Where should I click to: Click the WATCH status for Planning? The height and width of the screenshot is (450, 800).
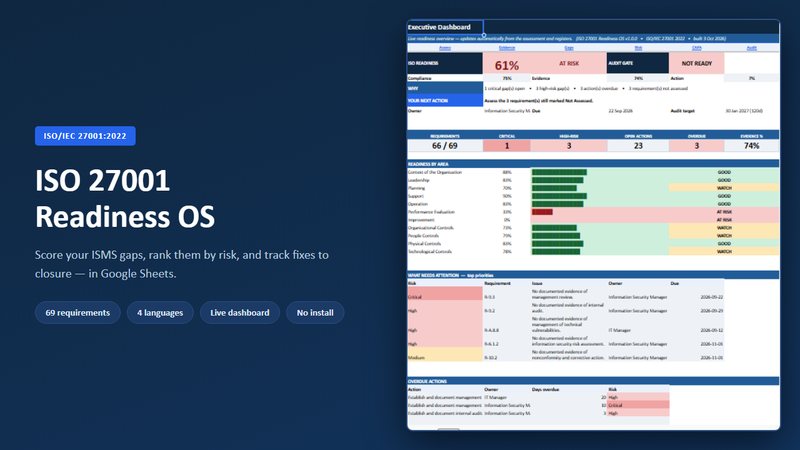[724, 188]
